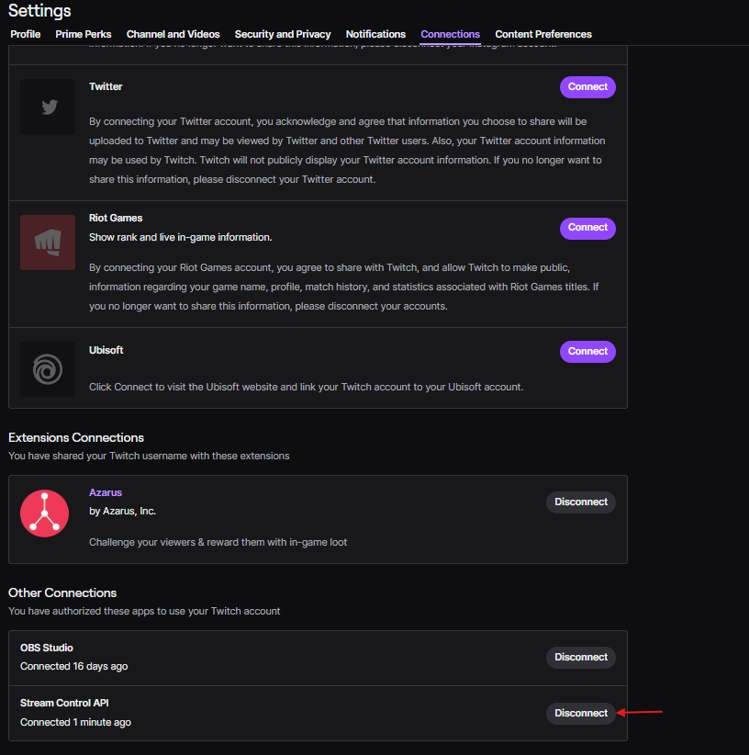Open the Prime Perks tab

click(x=83, y=34)
